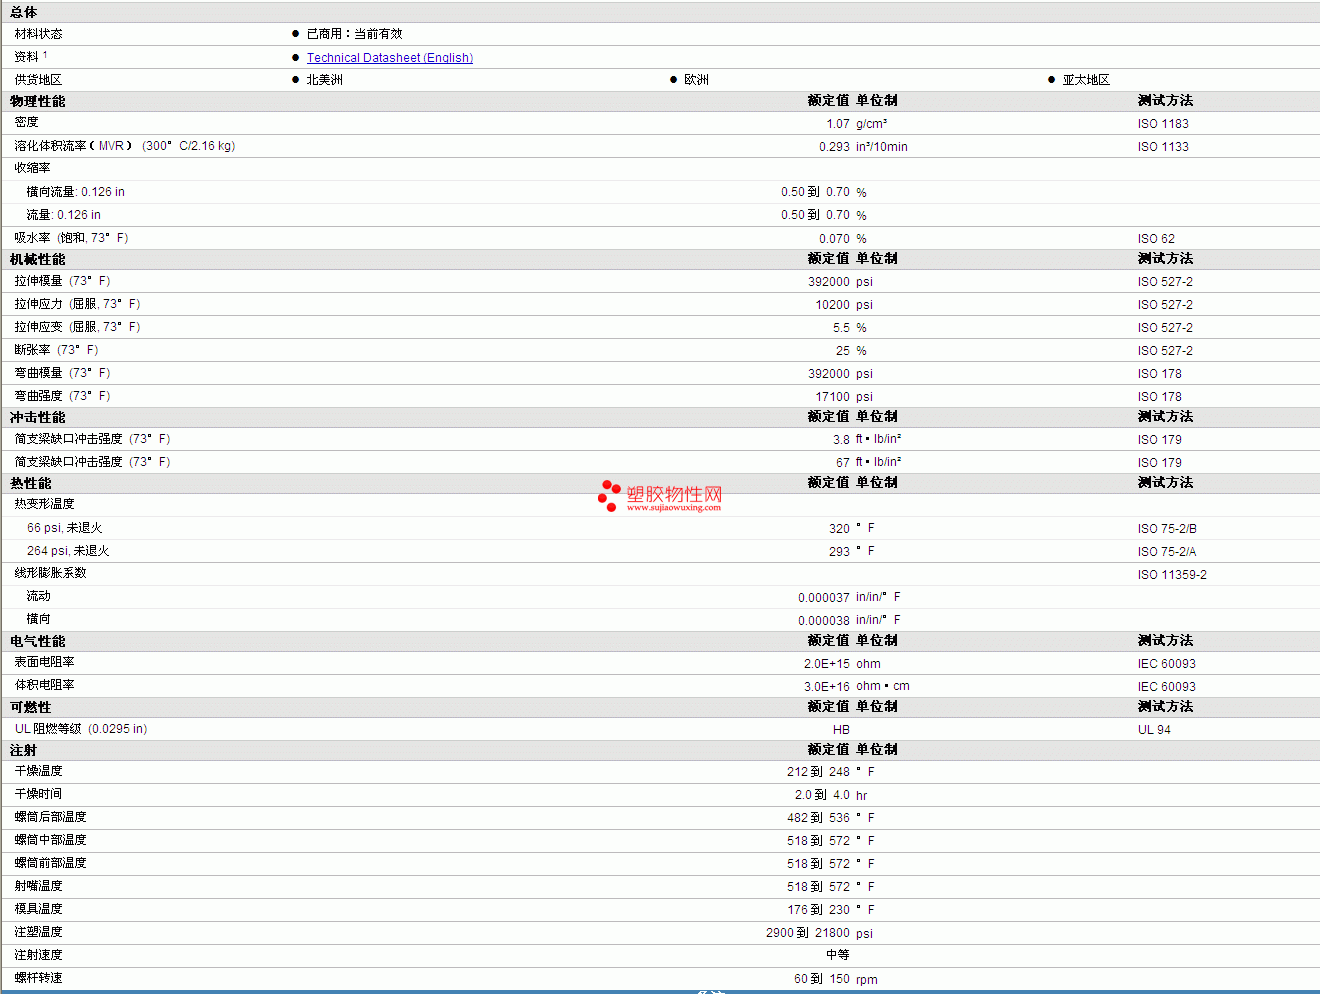Select the deflection temperature value 320
The height and width of the screenshot is (994, 1320).
839,529
